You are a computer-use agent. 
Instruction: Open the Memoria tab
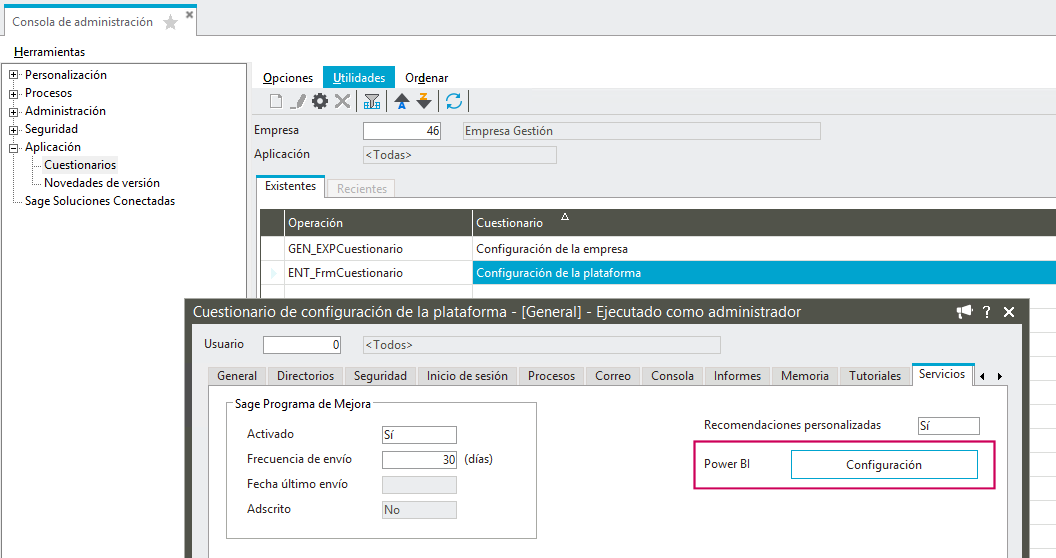tap(805, 376)
